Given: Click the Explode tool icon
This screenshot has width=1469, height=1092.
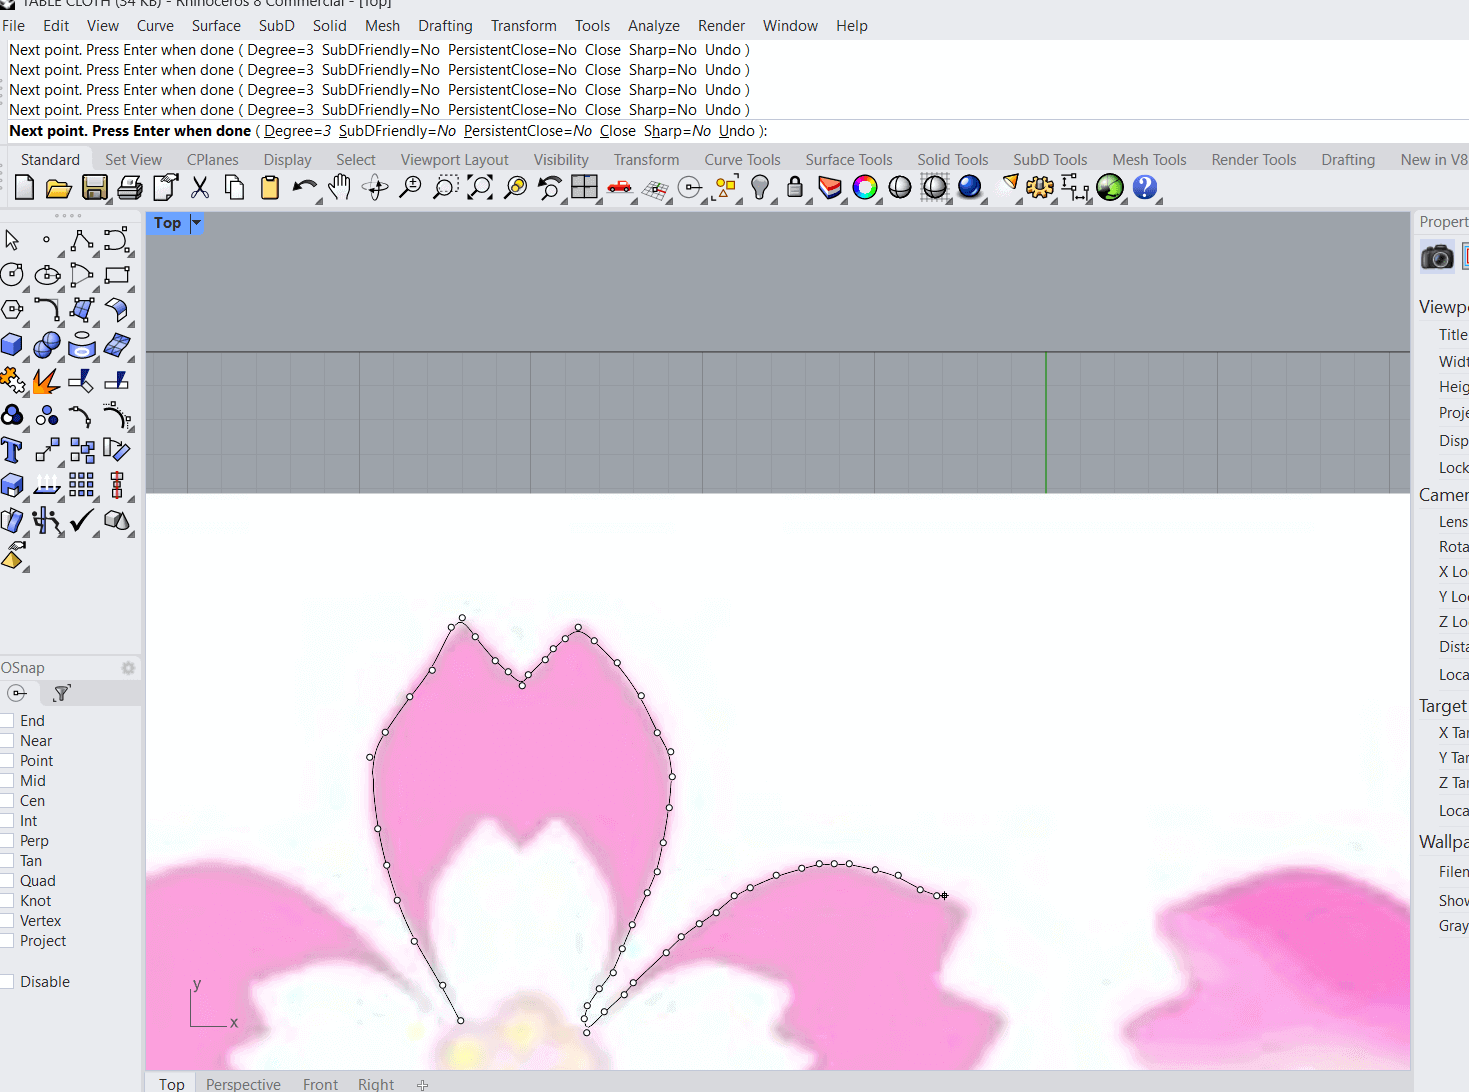Looking at the screenshot, I should [46, 381].
